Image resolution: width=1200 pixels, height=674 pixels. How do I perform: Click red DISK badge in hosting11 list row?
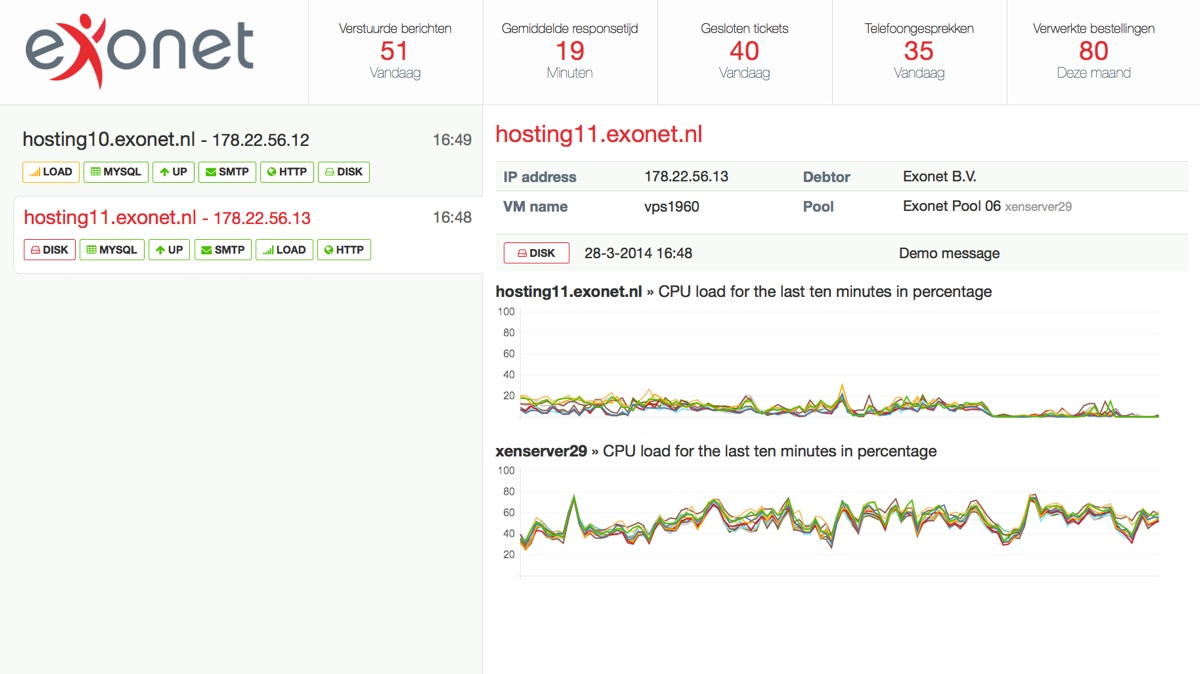click(50, 250)
